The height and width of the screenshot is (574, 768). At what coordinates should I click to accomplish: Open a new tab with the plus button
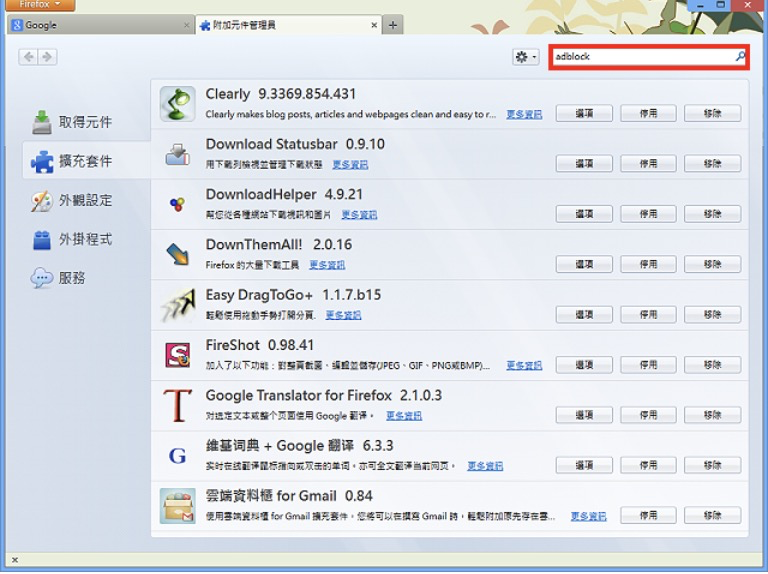[393, 25]
